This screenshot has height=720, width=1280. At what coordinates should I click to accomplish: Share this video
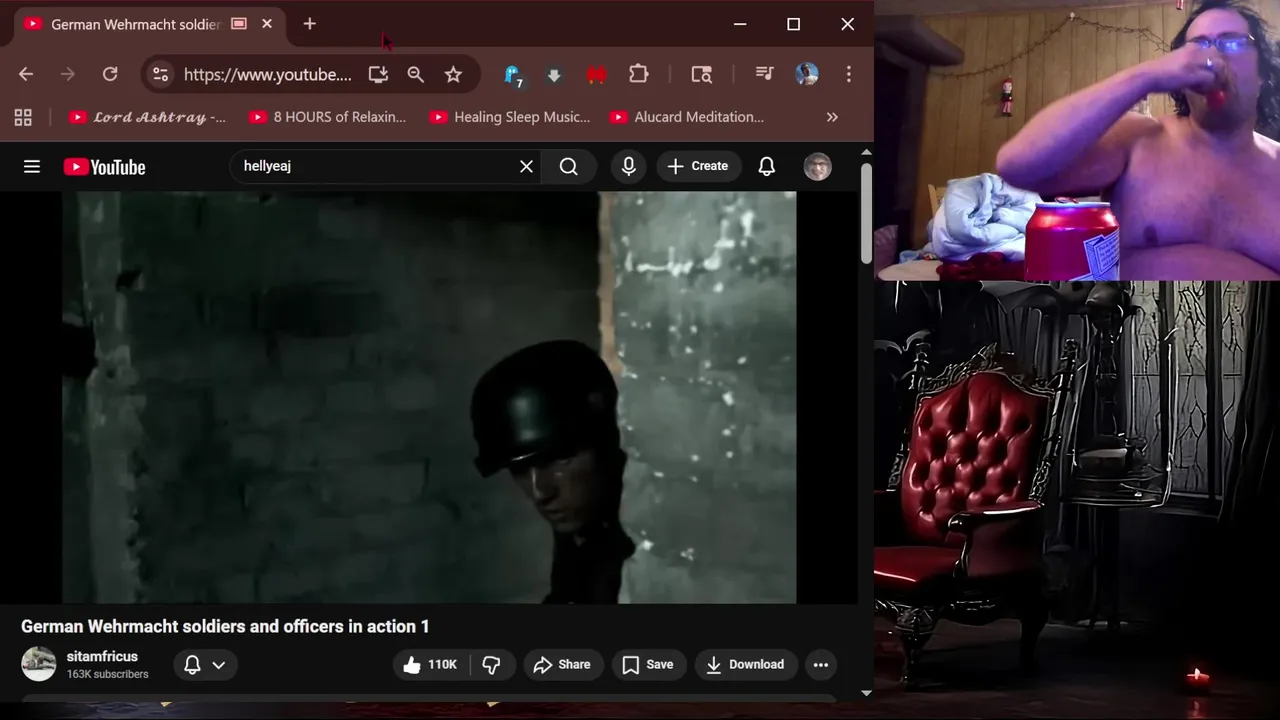point(563,665)
